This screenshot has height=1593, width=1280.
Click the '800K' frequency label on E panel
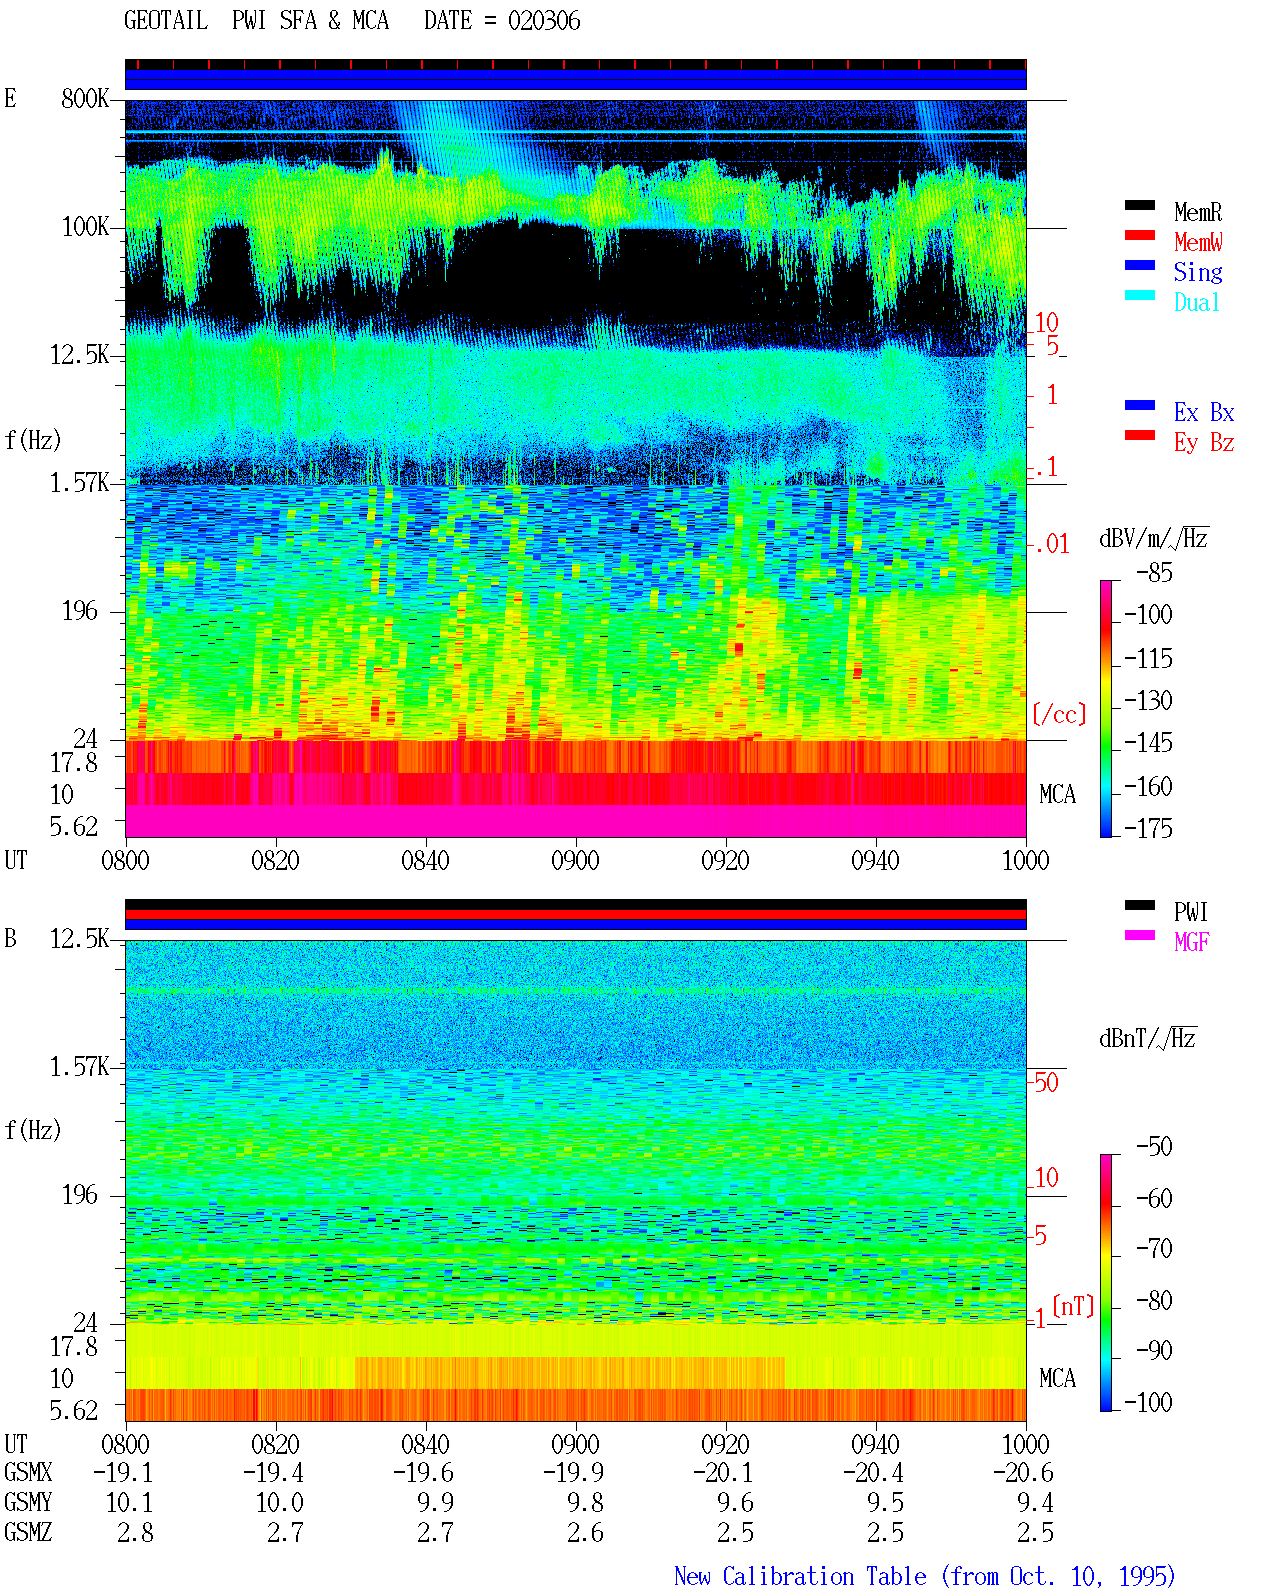pos(85,99)
